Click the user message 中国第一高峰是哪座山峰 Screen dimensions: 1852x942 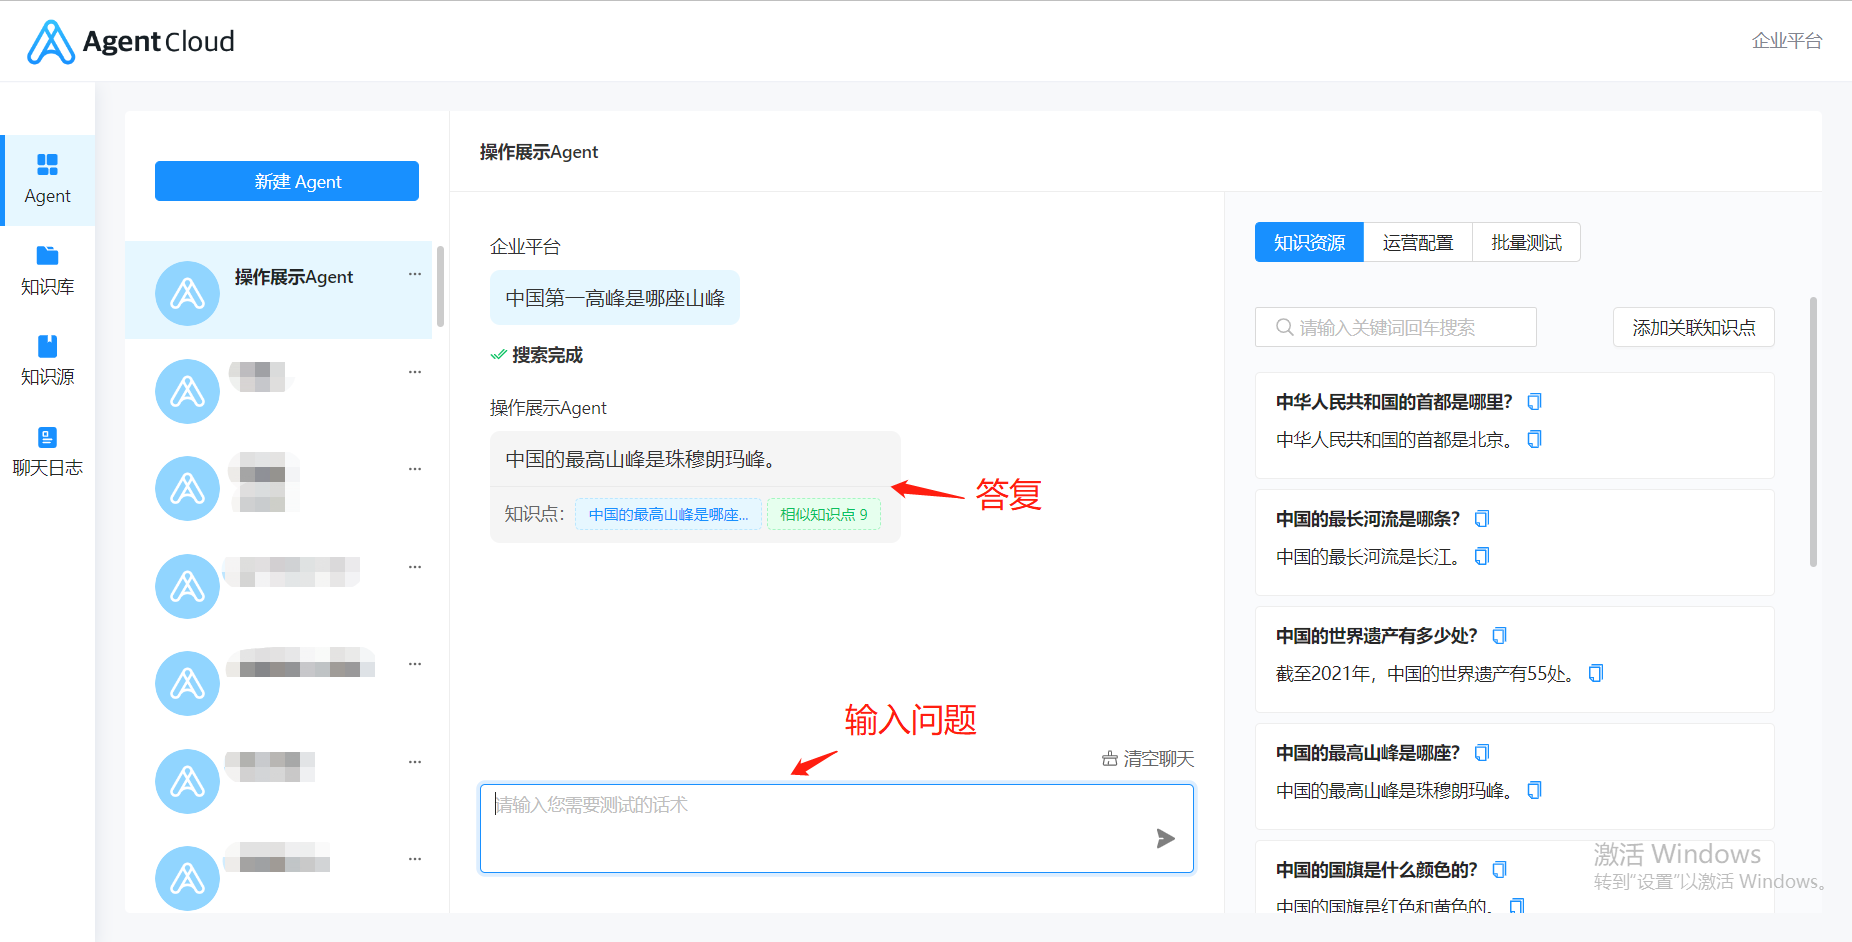click(x=615, y=298)
